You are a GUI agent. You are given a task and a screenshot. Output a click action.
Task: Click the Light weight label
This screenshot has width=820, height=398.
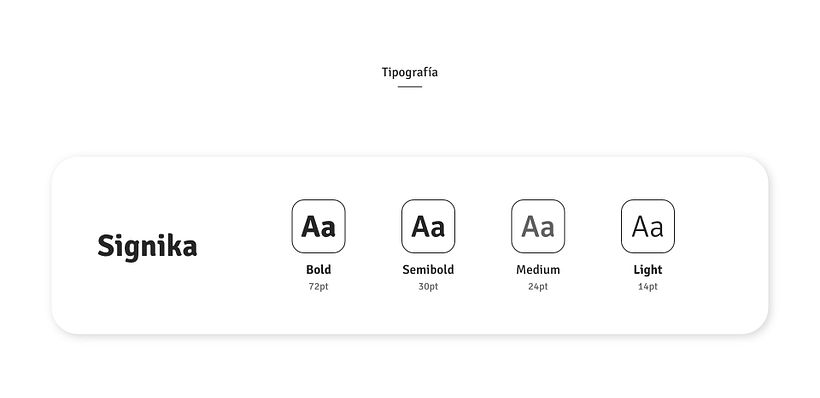pos(648,270)
